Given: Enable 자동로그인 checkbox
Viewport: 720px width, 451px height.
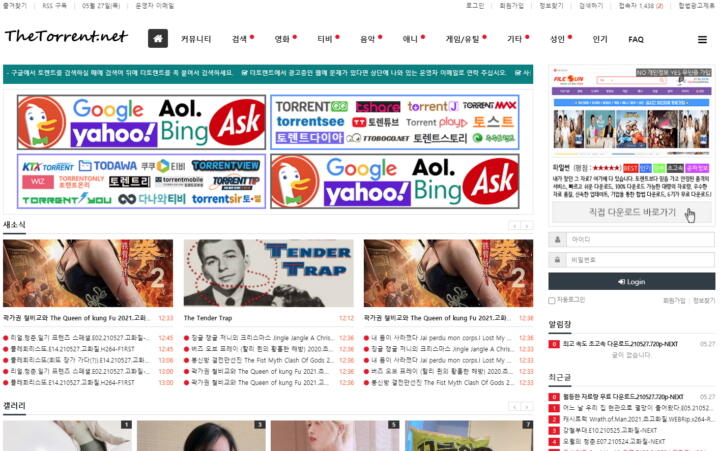Looking at the screenshot, I should (x=551, y=300).
